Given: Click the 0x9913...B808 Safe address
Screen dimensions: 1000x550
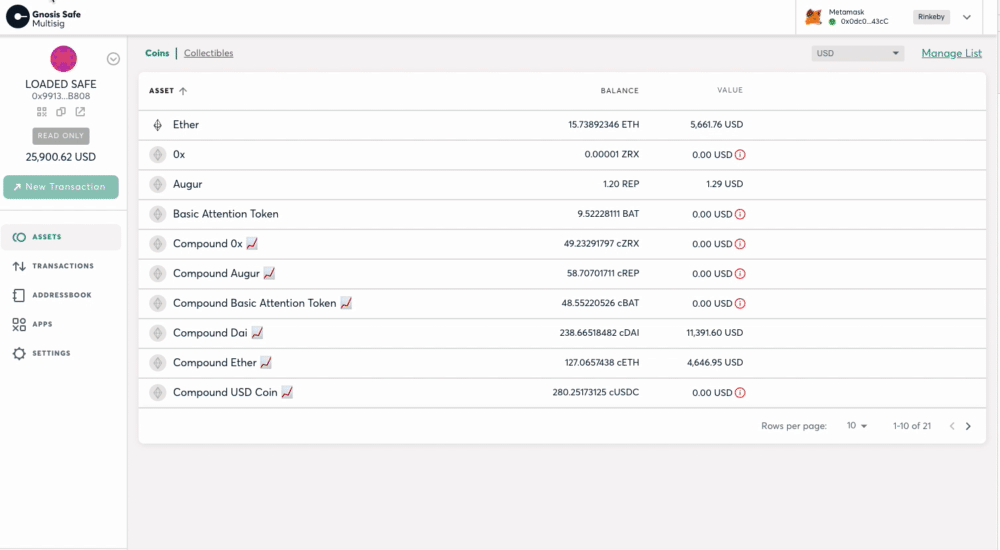Looking at the screenshot, I should pos(61,96).
